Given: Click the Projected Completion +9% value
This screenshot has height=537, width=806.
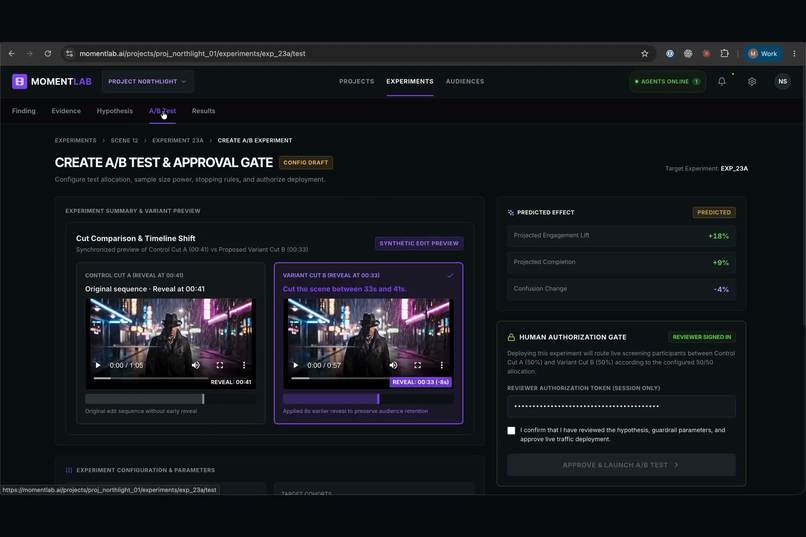Looking at the screenshot, I should tap(721, 263).
